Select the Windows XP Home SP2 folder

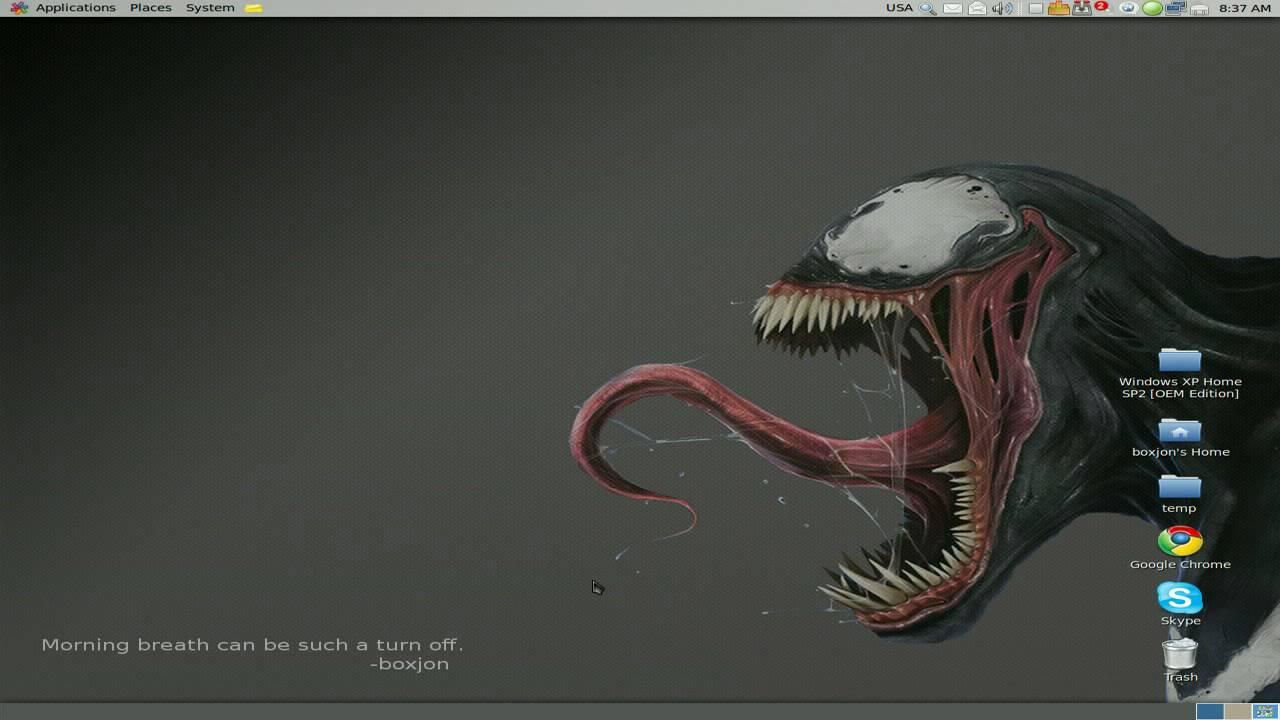(x=1180, y=373)
